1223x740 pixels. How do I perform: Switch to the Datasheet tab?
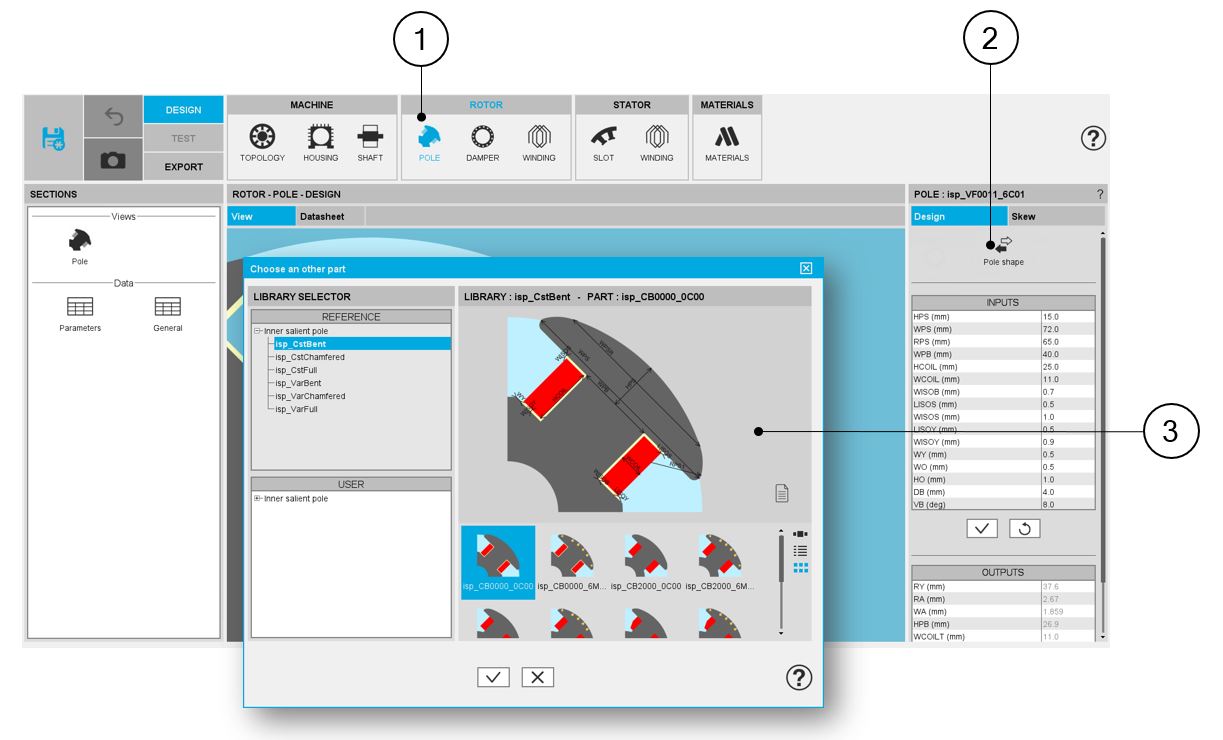click(x=322, y=216)
